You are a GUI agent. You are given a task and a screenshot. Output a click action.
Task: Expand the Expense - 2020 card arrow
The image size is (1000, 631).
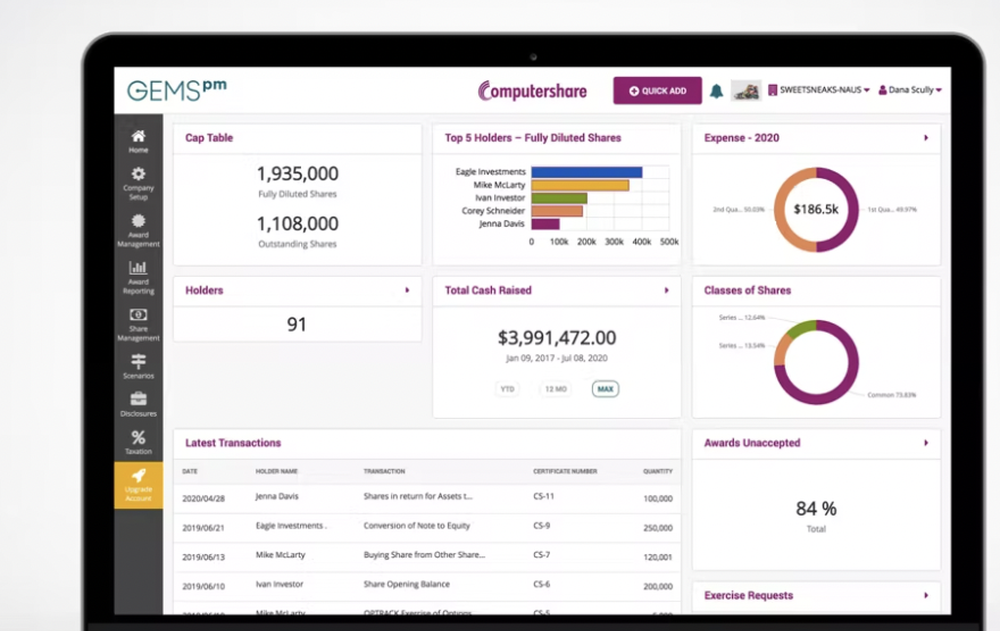point(926,138)
